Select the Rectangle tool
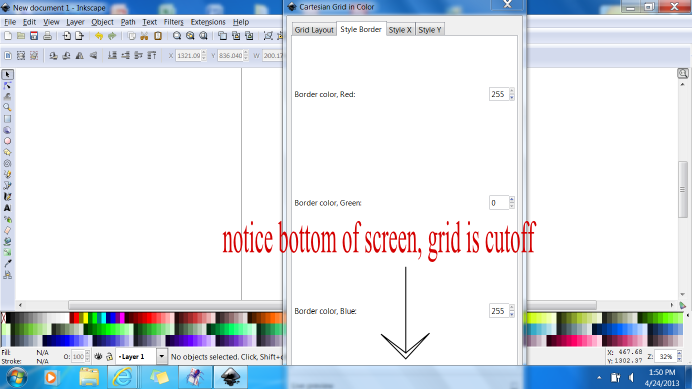 coord(8,119)
